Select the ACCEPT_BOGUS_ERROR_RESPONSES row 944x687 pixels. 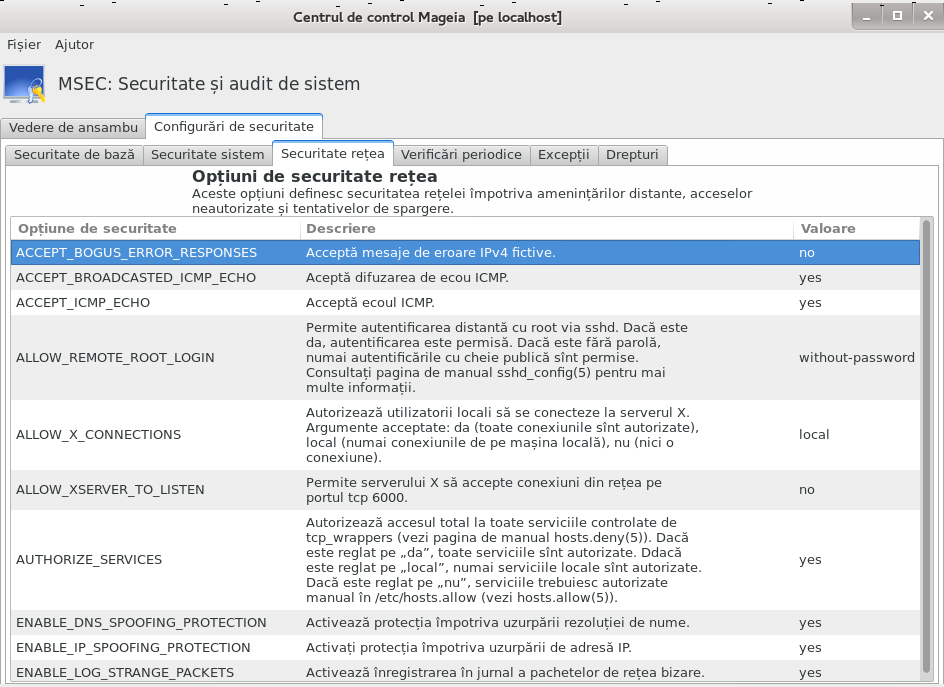coord(465,253)
